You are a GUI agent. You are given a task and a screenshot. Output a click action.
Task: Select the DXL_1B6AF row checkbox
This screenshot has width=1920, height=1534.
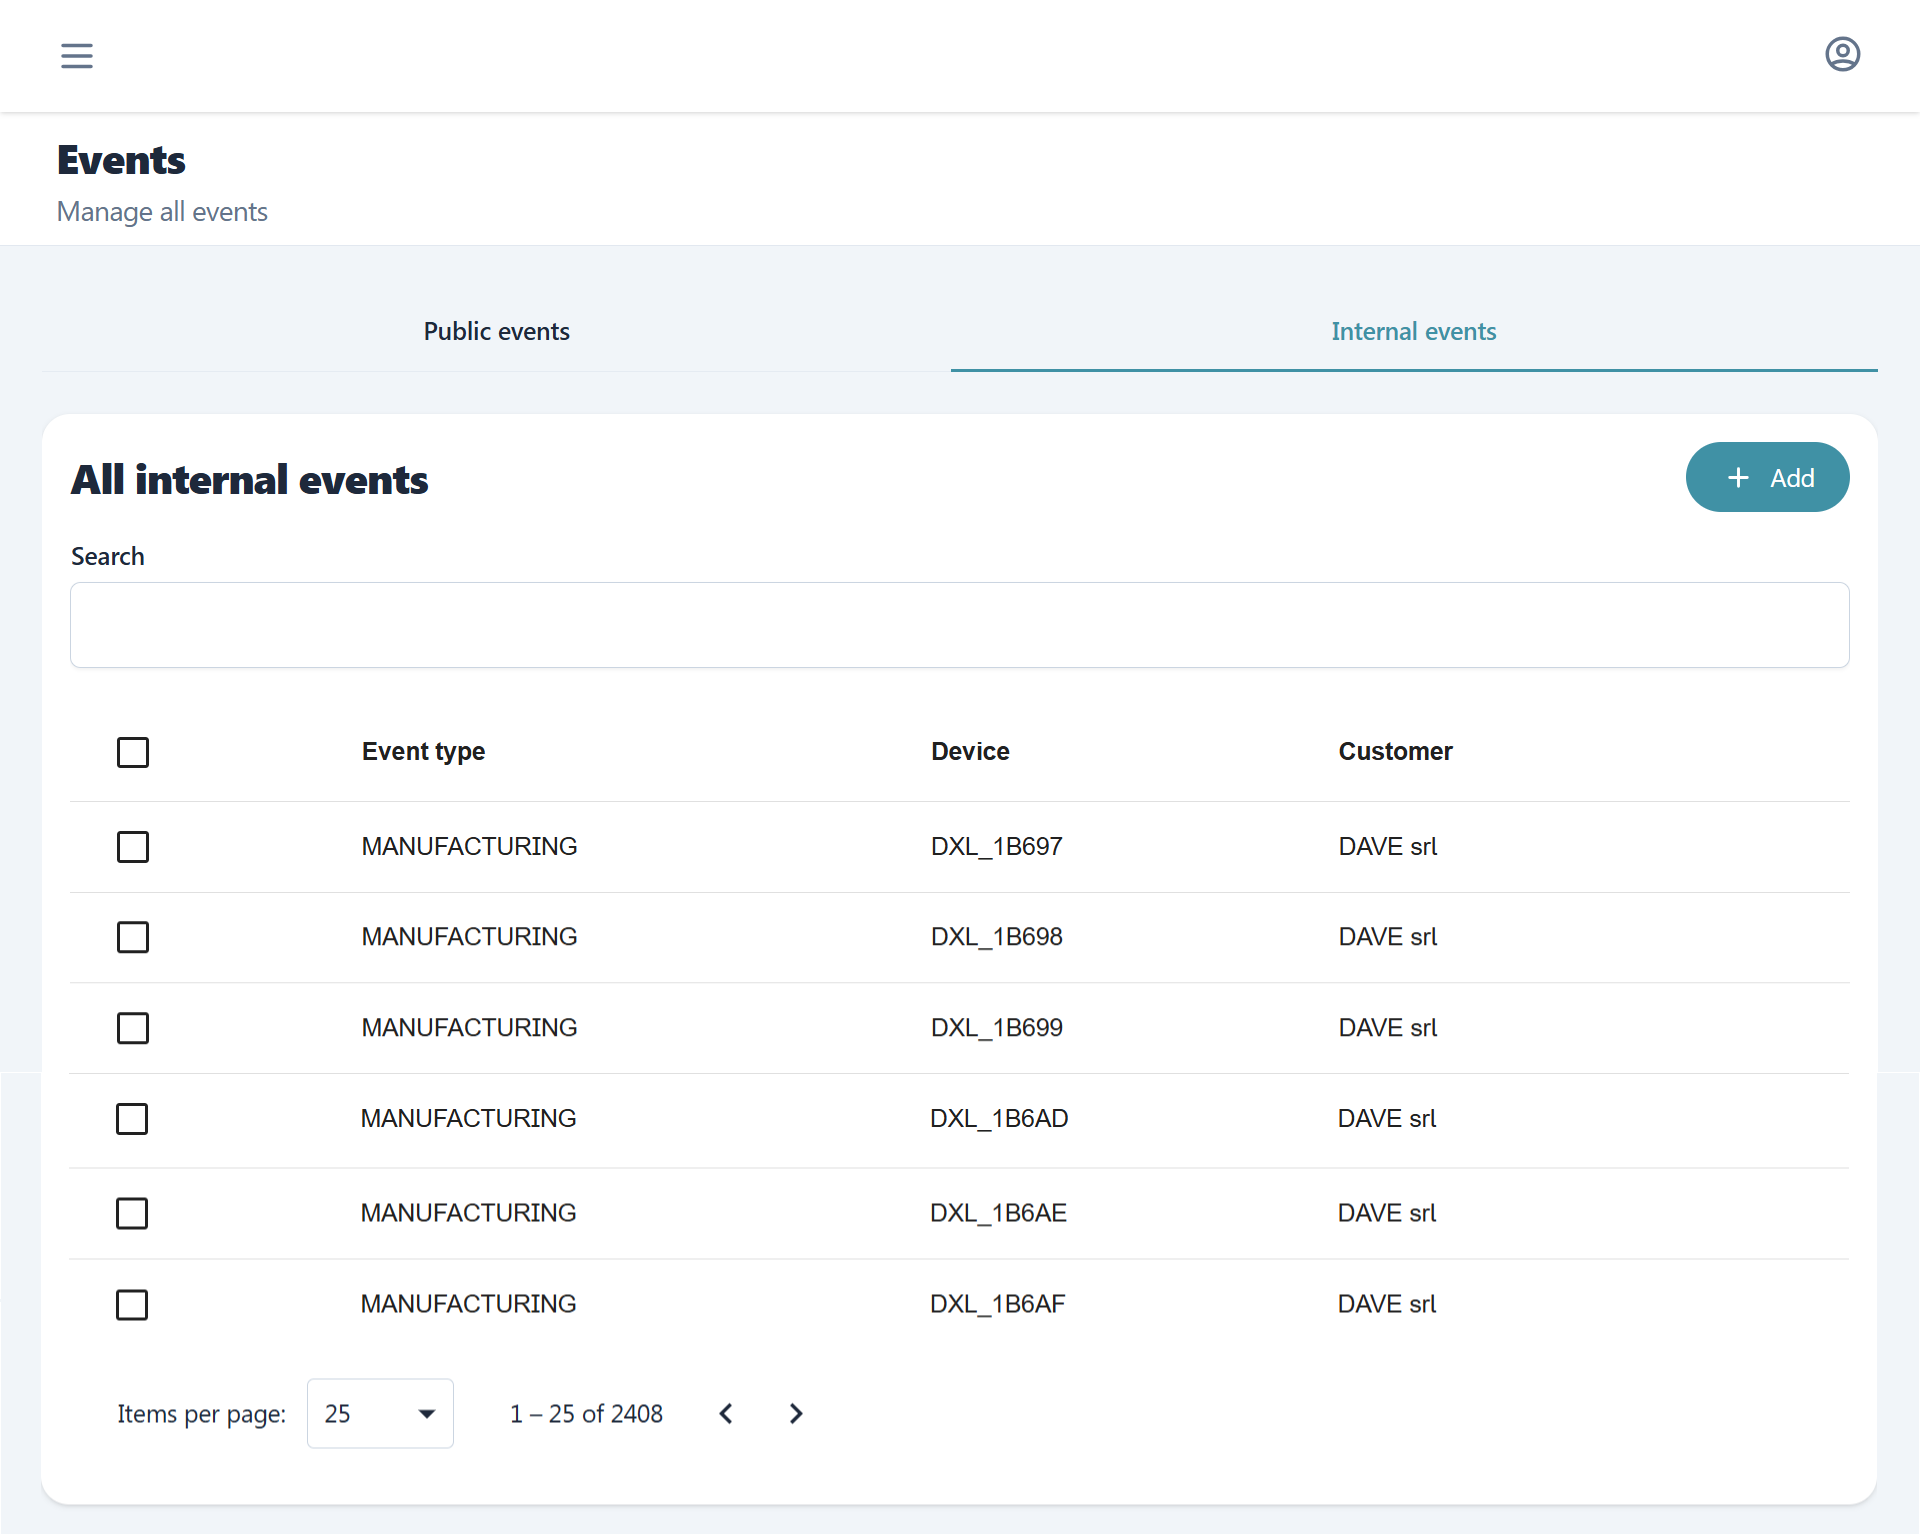[x=132, y=1304]
